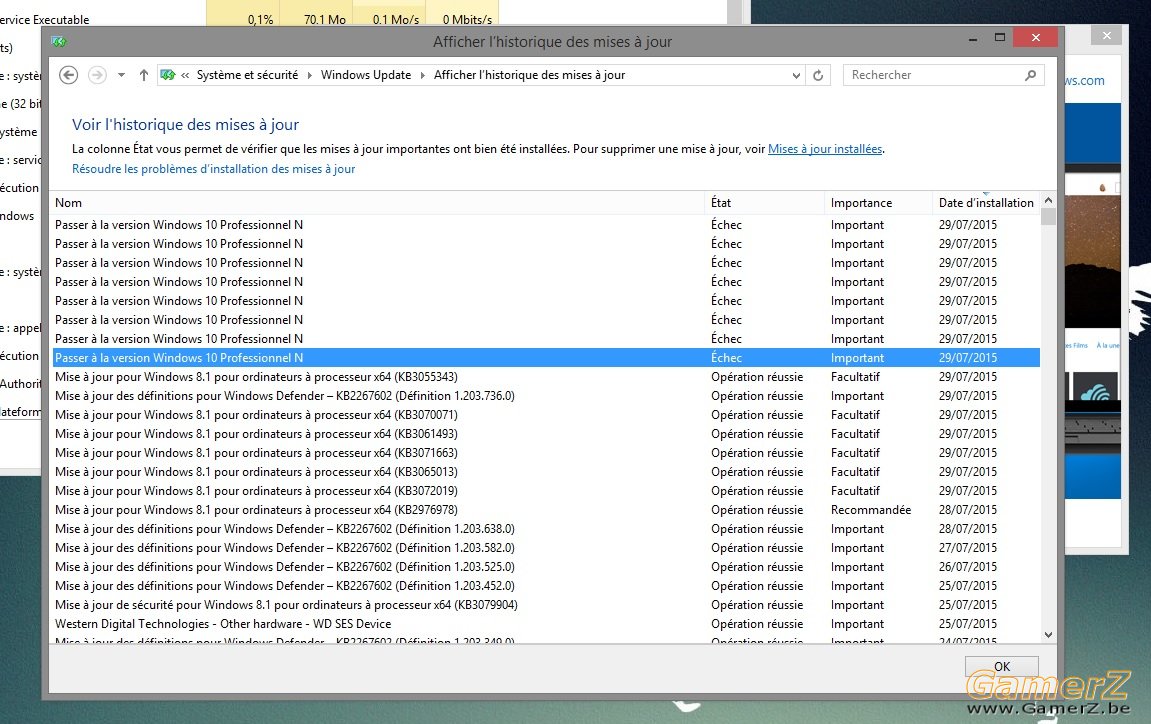
Task: Click the Forward arrow navigation button
Action: click(x=97, y=75)
